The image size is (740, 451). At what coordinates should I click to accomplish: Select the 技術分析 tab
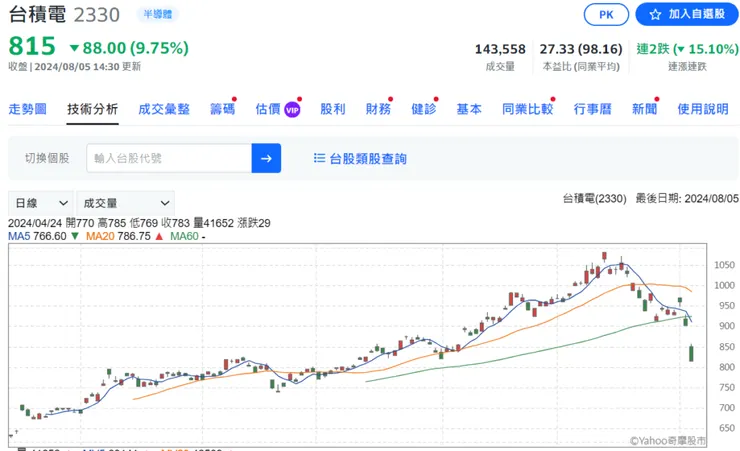click(92, 109)
